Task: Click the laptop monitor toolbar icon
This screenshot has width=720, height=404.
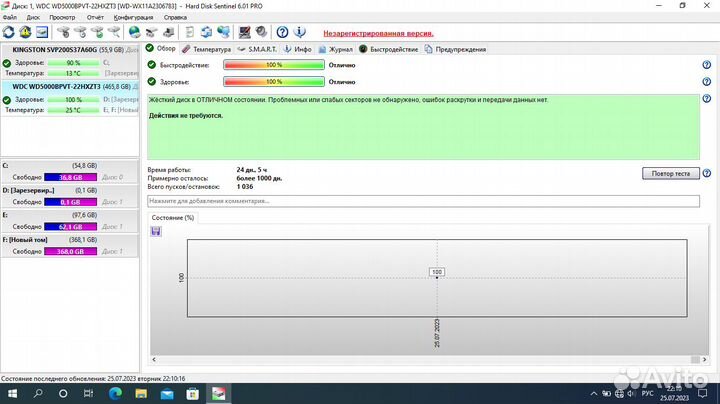Action: (x=244, y=32)
